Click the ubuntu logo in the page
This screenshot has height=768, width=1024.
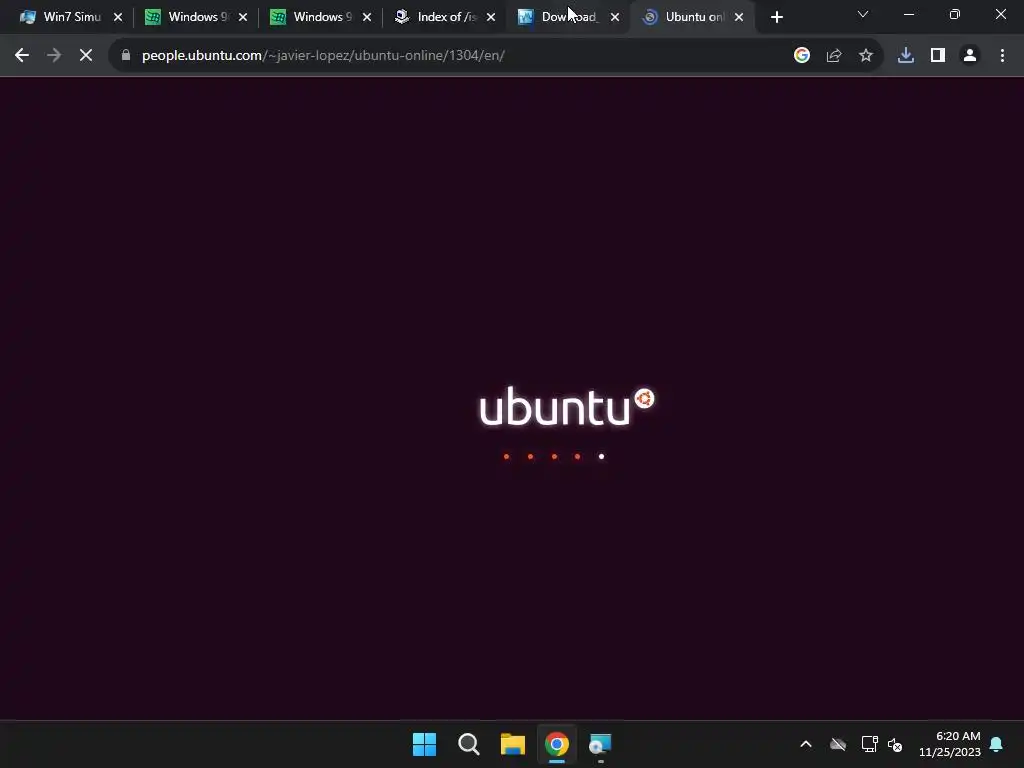pyautogui.click(x=567, y=406)
